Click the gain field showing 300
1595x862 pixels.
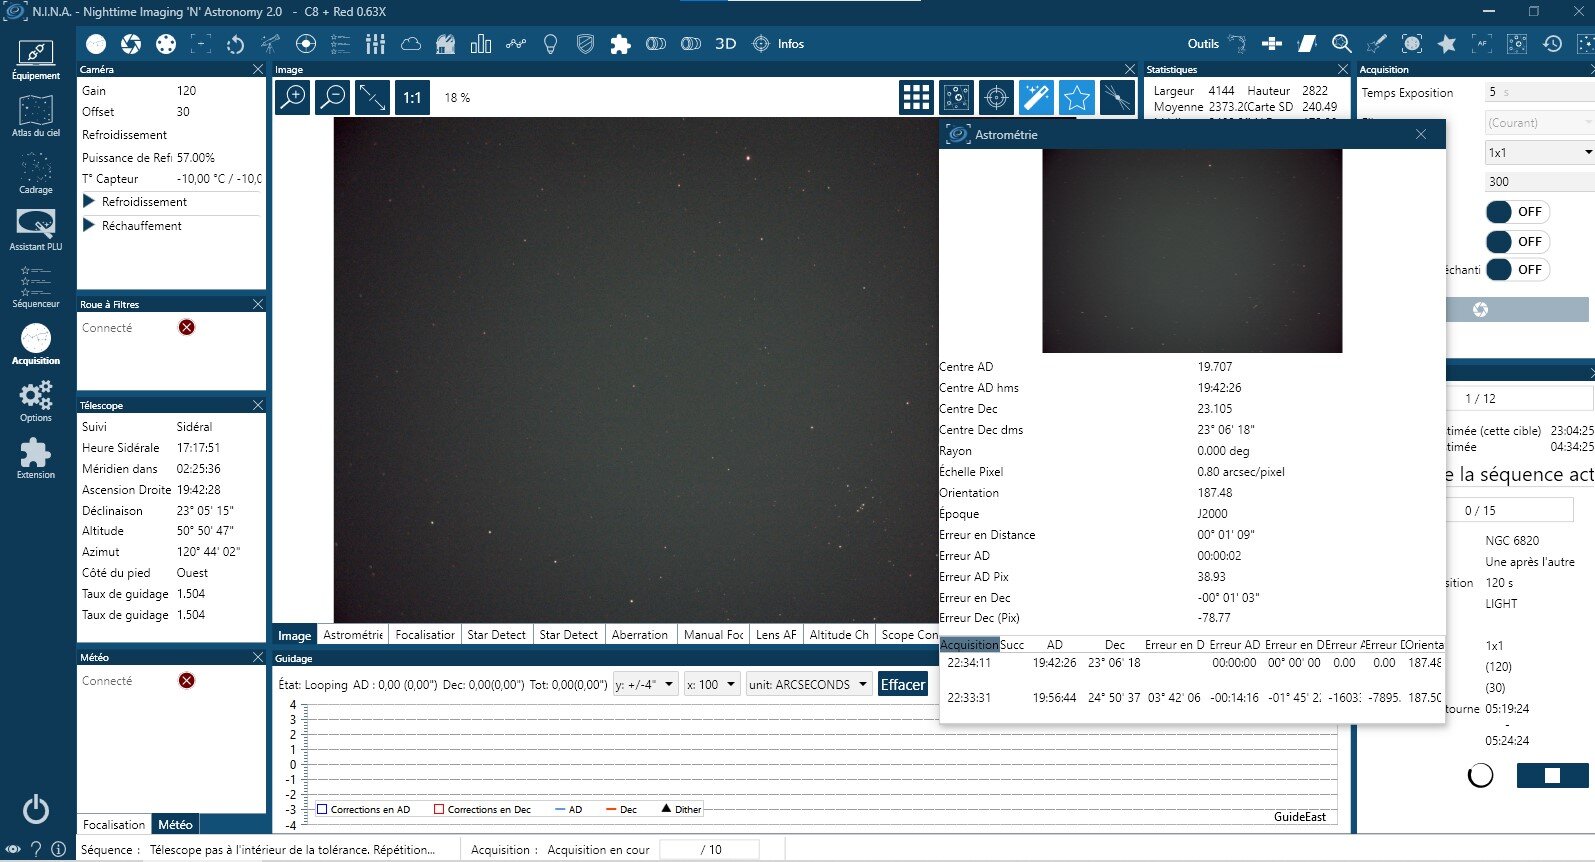(x=1540, y=182)
